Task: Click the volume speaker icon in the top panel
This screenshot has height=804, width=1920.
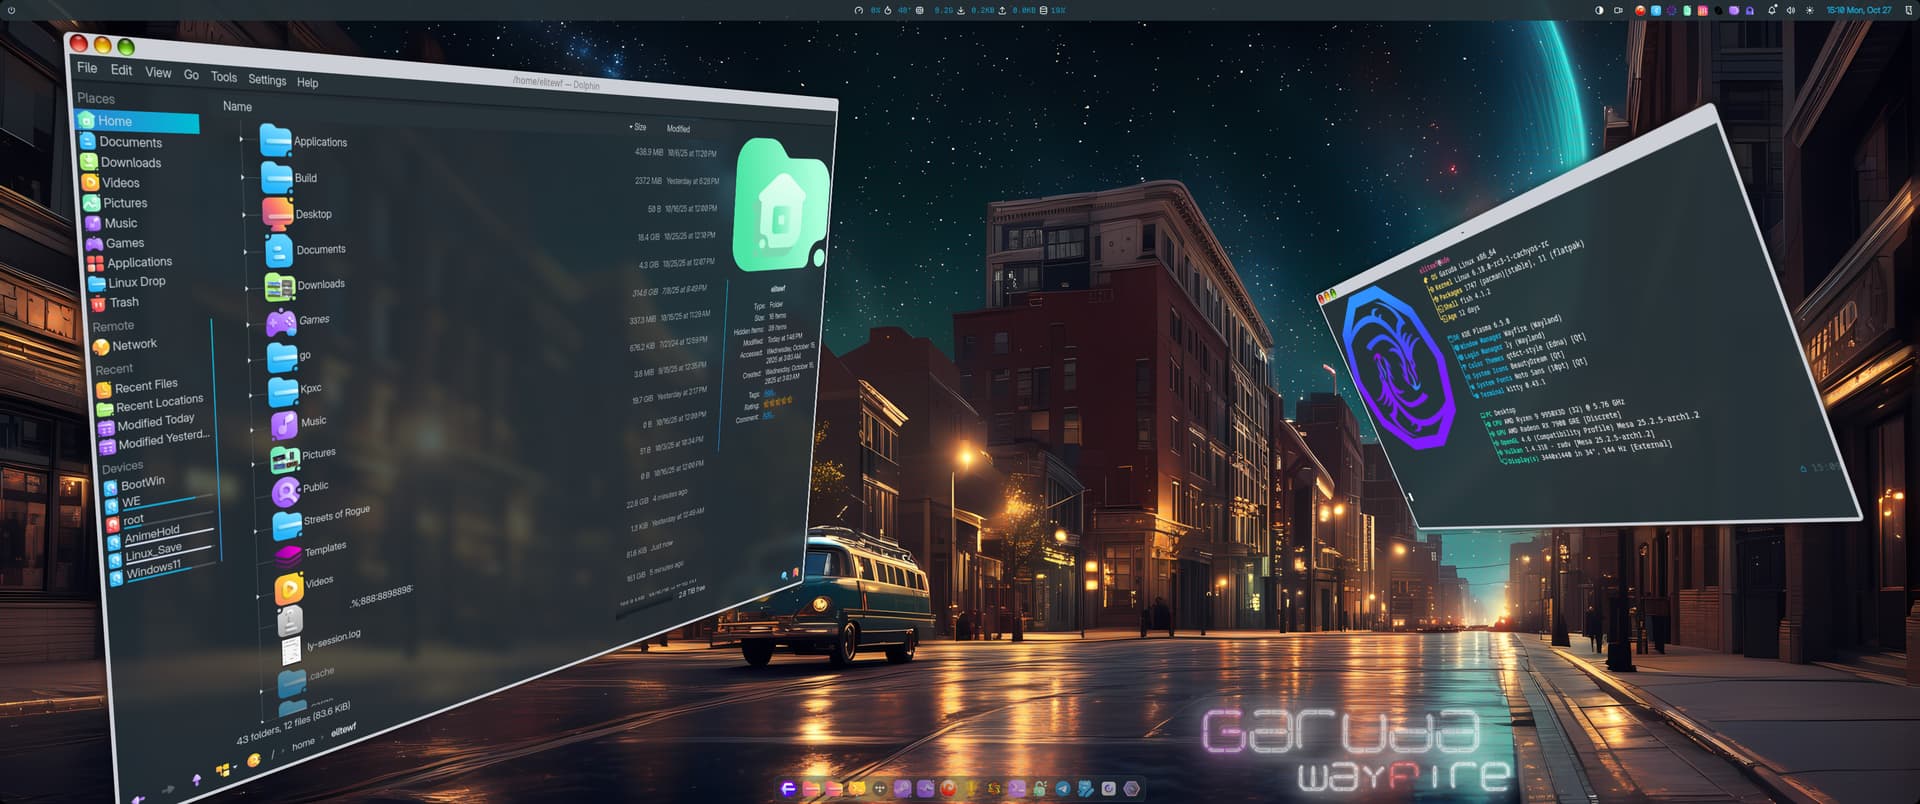Action: coord(1791,10)
